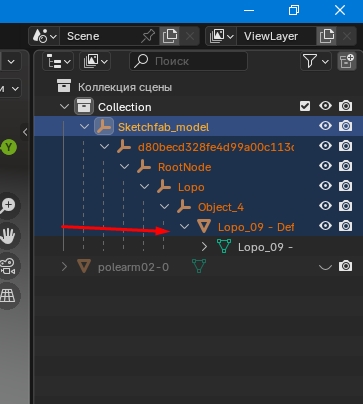Open the outliner display mode dropdown
This screenshot has height=404, width=363.
point(95,61)
